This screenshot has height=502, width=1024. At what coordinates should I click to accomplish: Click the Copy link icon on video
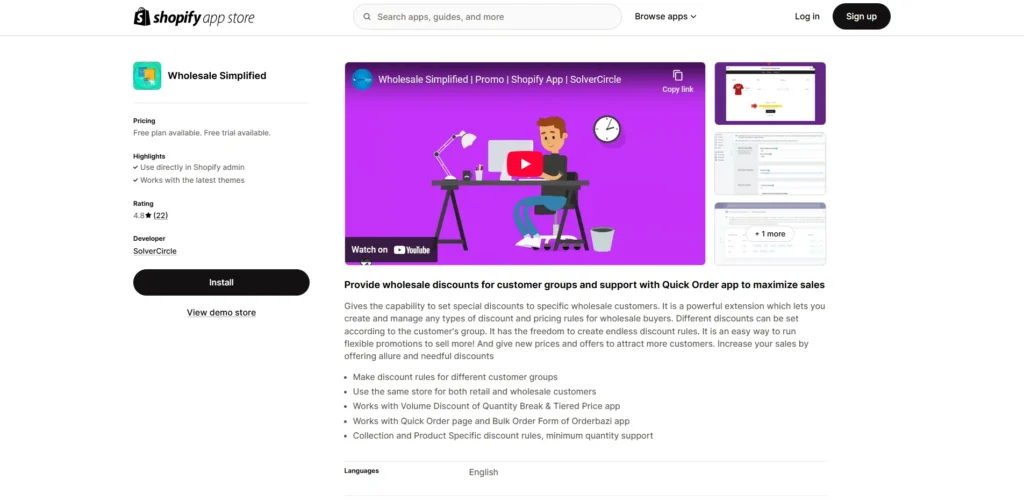coord(678,76)
